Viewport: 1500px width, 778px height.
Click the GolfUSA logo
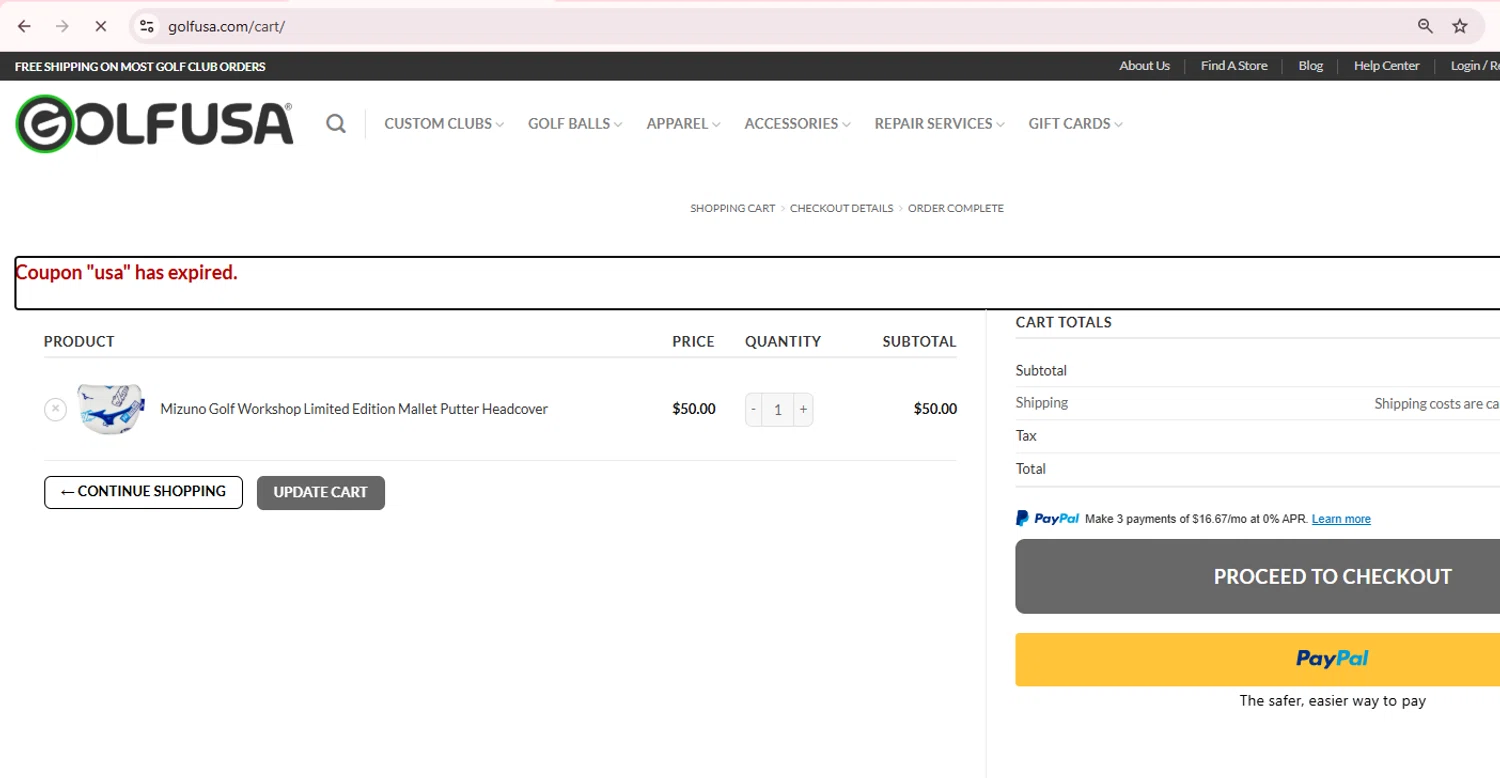pos(154,123)
